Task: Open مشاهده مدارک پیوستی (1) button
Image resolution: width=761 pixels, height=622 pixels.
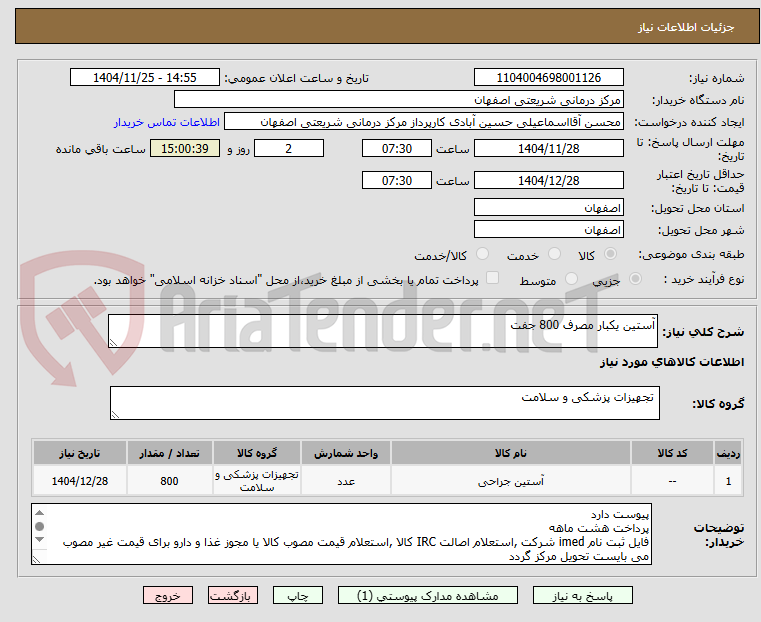Action: 428,595
